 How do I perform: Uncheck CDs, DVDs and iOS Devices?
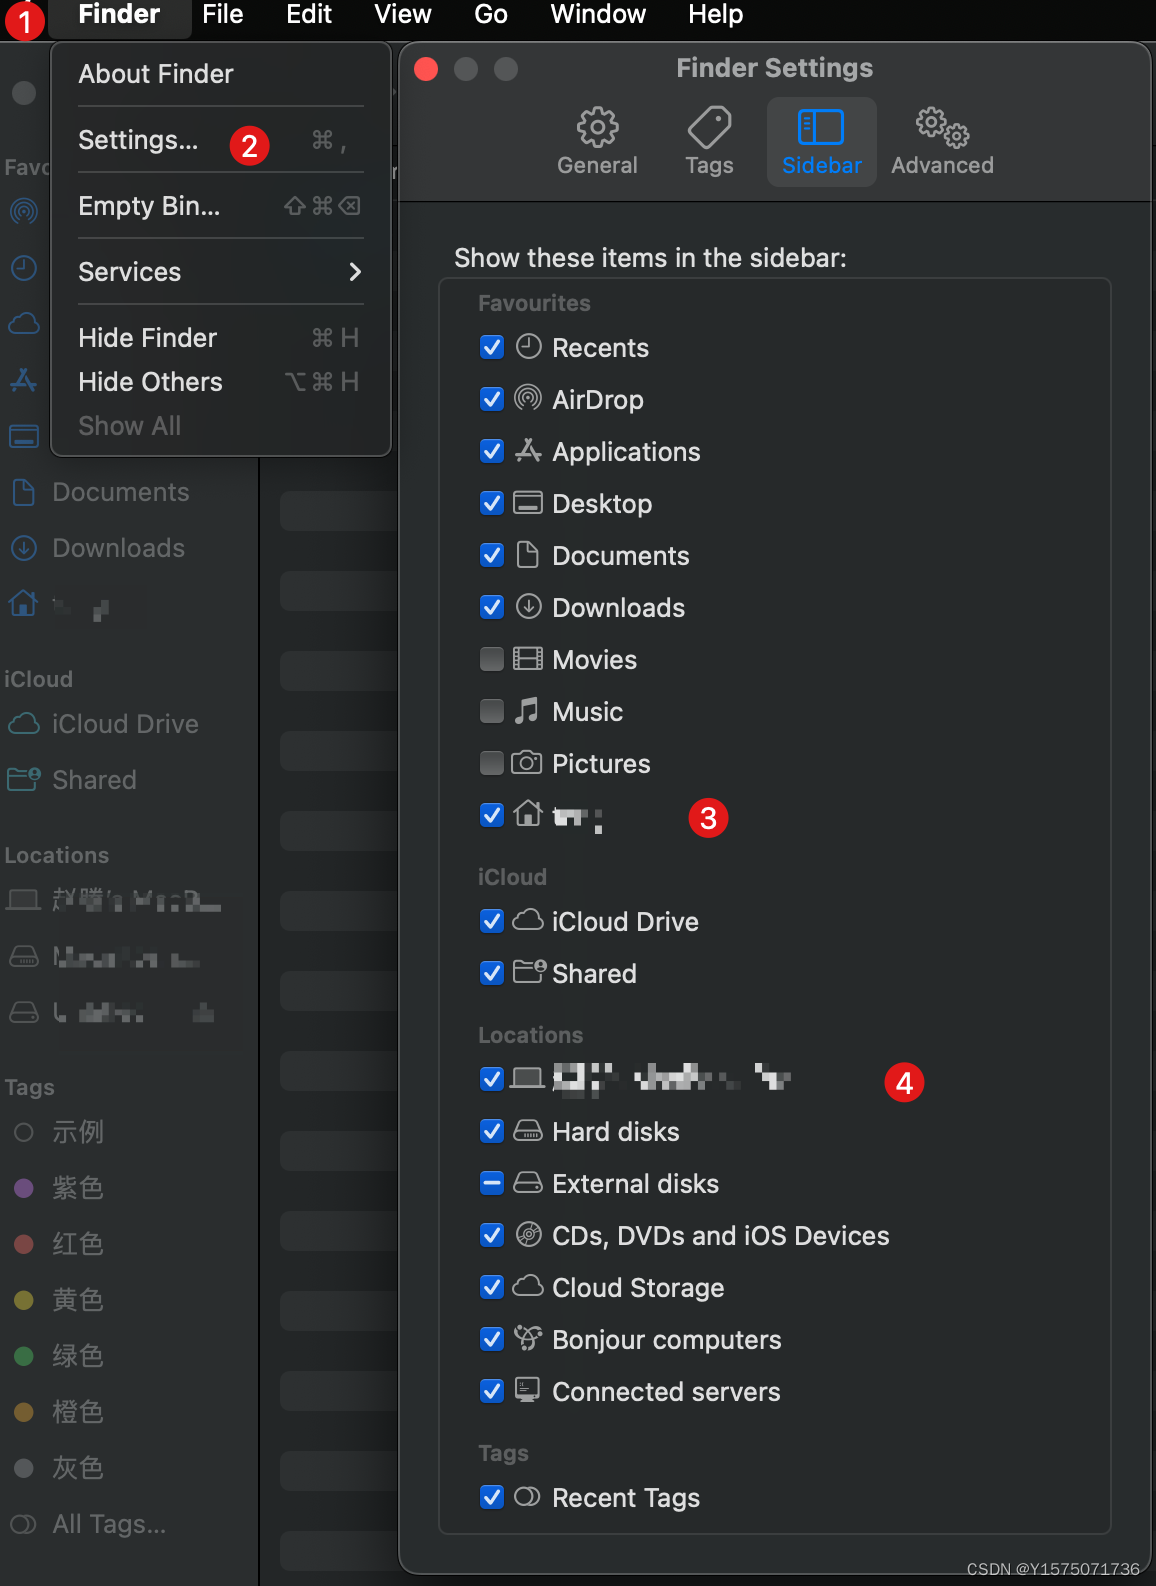492,1235
